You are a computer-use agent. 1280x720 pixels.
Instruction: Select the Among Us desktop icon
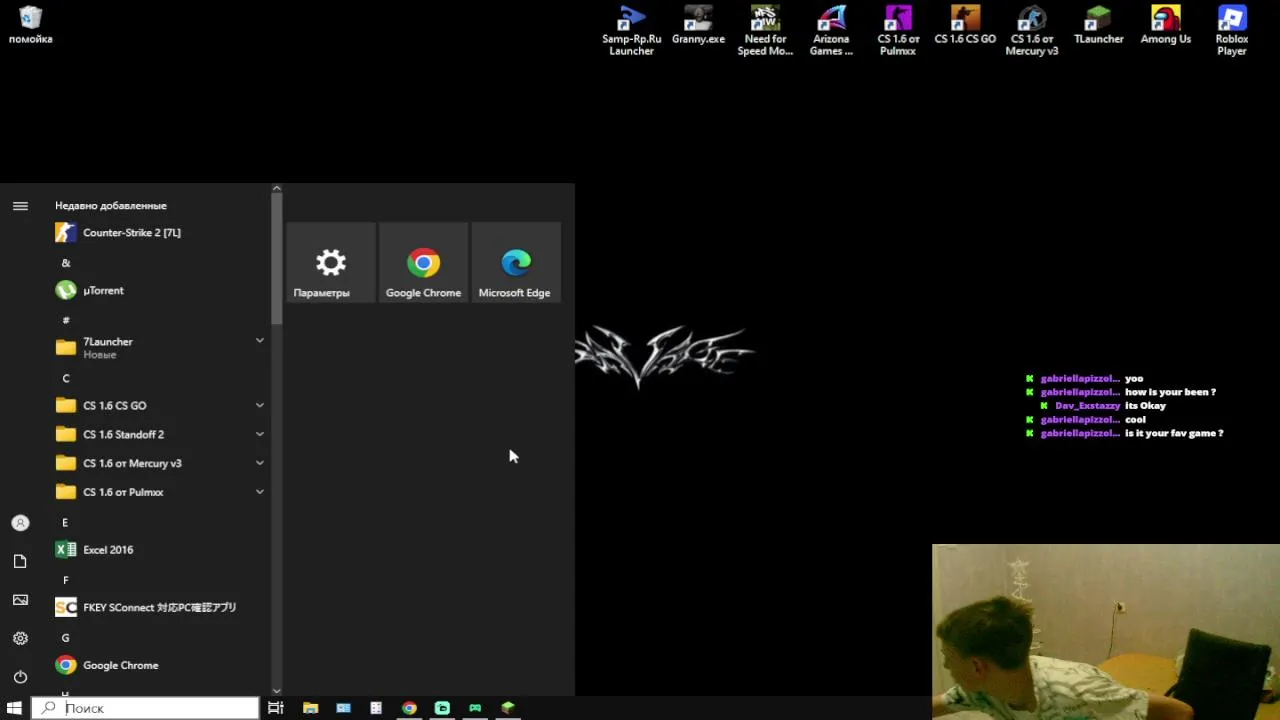click(1165, 25)
